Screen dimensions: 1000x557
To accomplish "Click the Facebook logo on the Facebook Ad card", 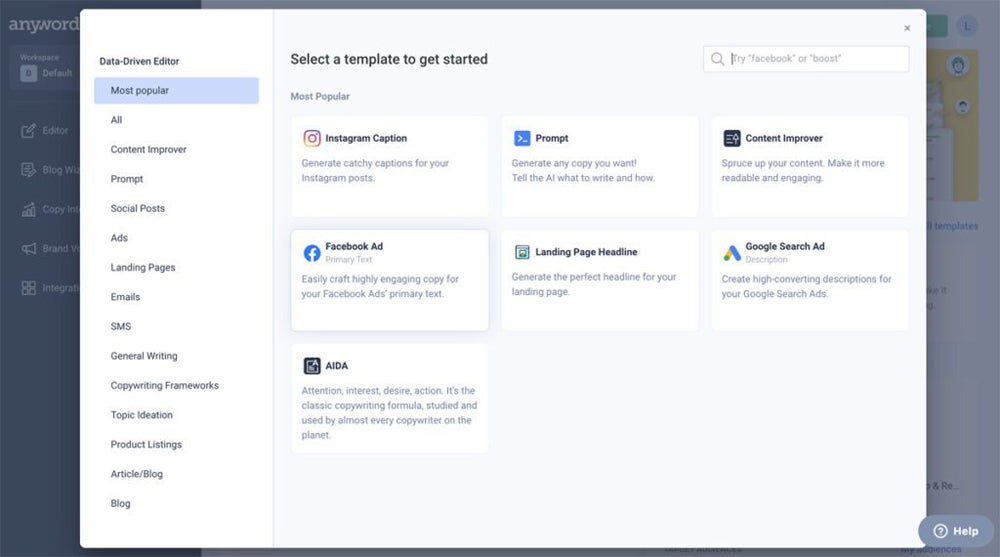I will click(312, 253).
